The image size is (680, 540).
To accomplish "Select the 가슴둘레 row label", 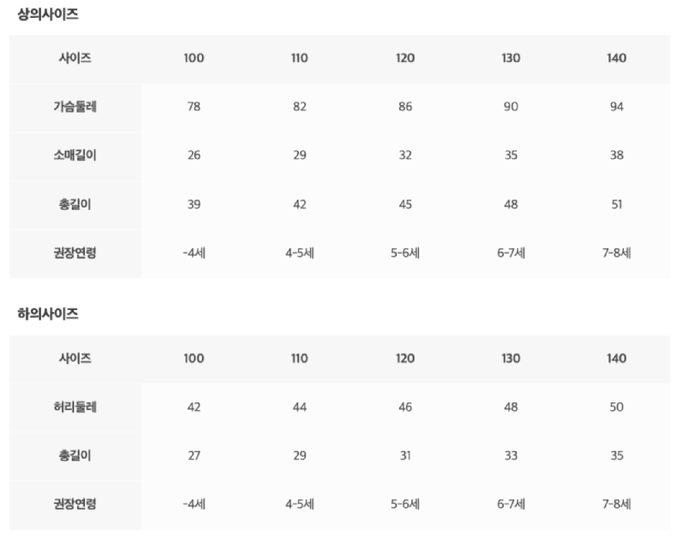I will pos(75,107).
